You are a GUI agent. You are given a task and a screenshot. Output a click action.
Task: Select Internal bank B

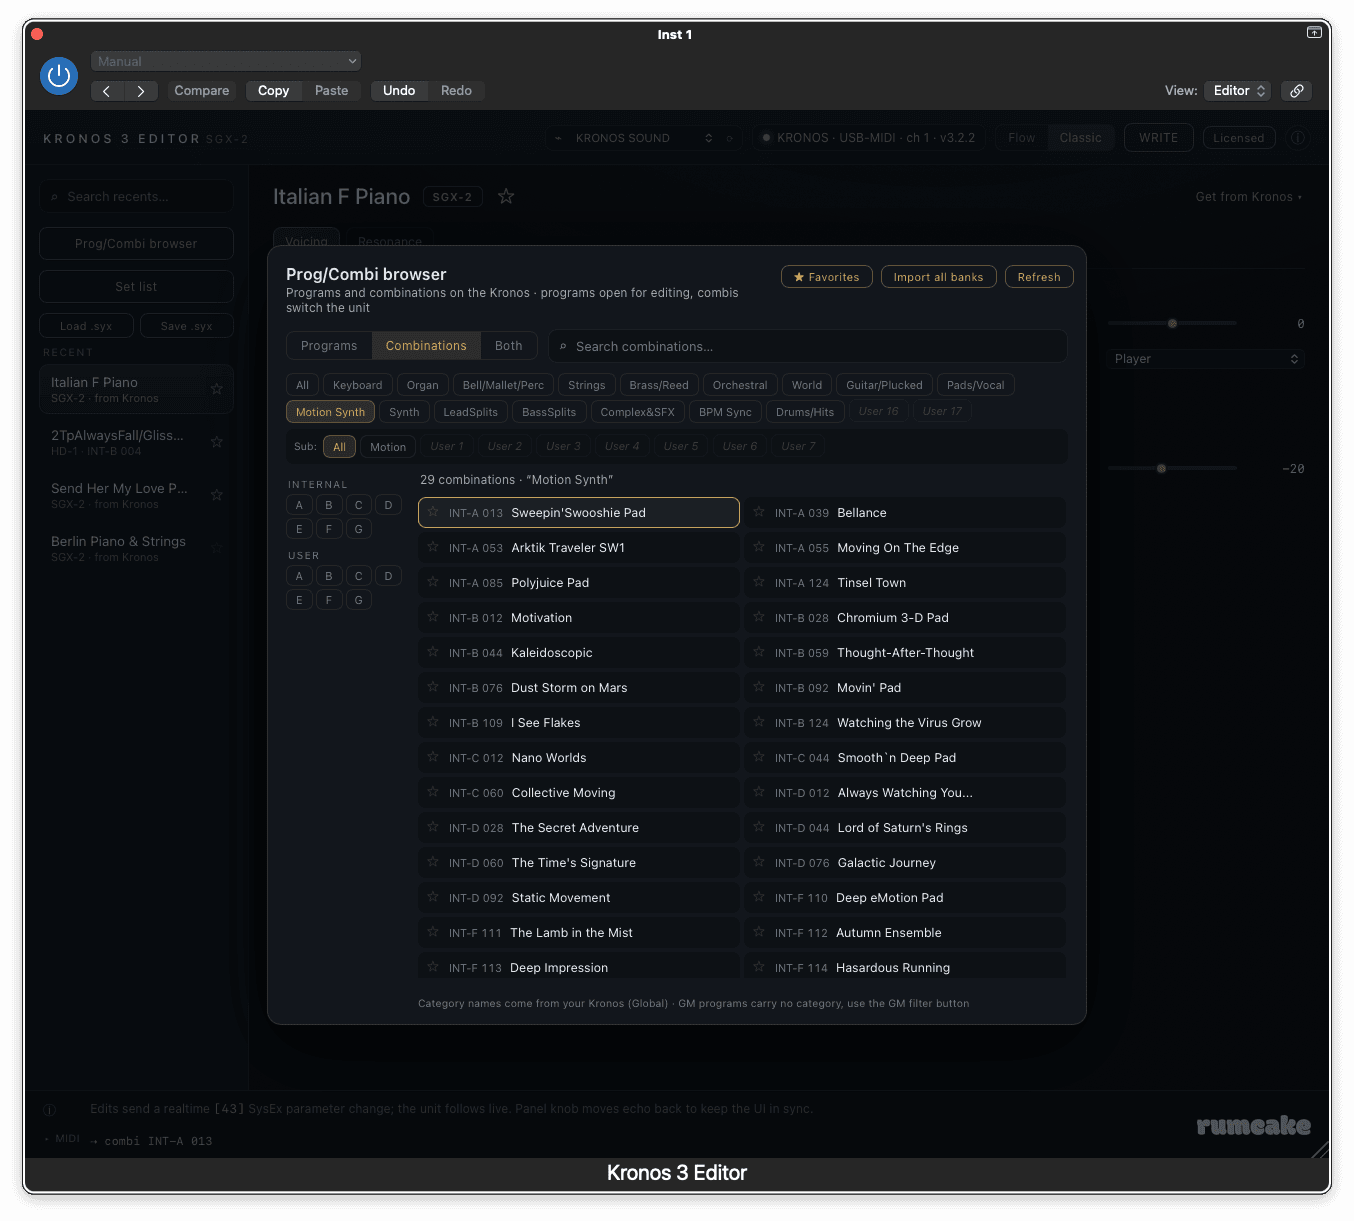click(x=329, y=505)
